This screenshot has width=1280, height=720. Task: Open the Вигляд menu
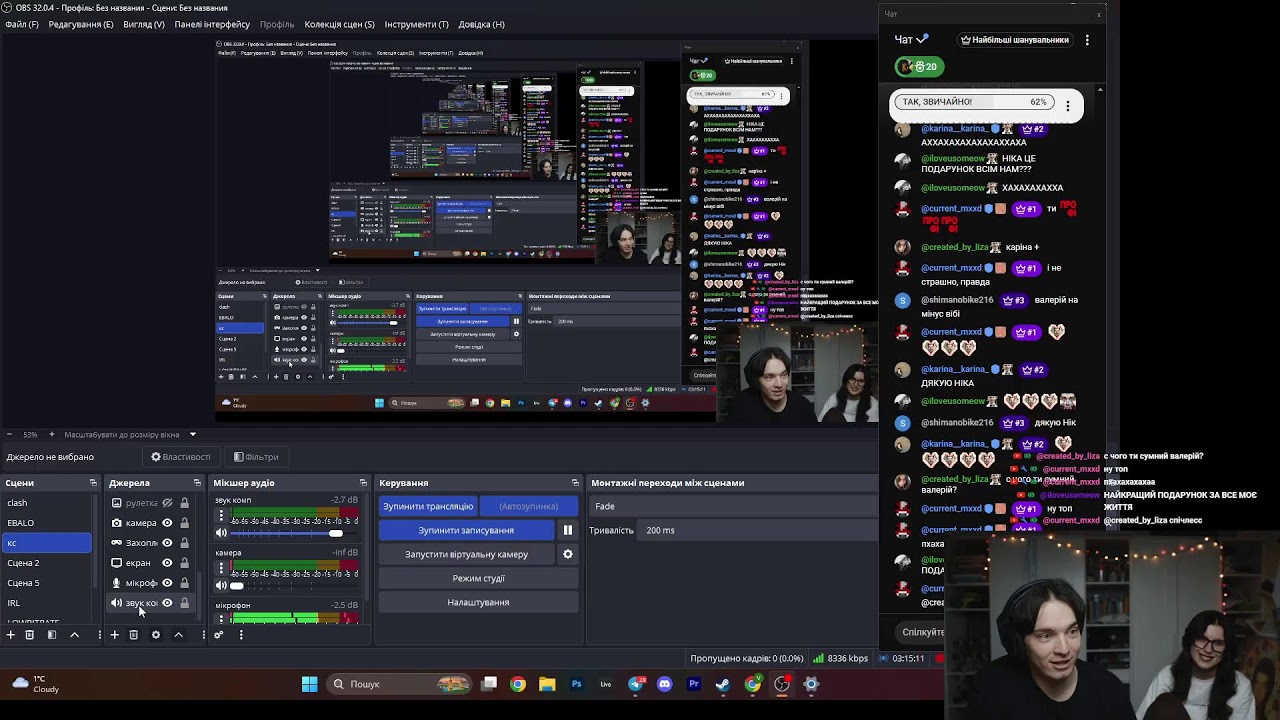tap(144, 24)
